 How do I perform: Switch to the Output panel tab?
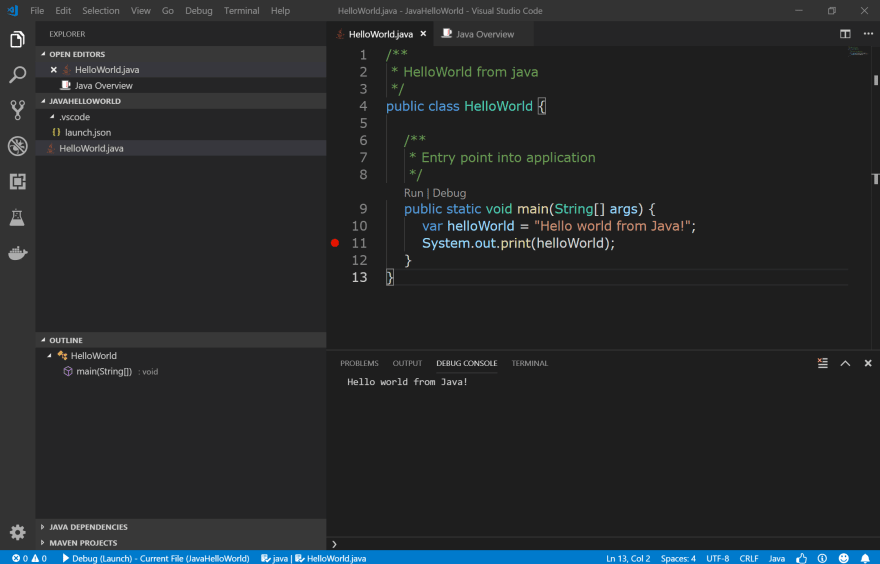coord(407,363)
